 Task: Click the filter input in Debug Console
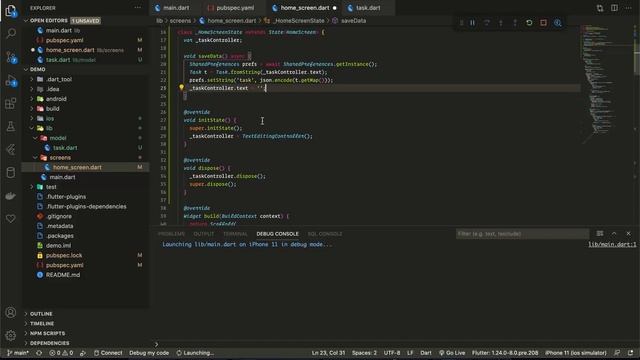[x=522, y=234]
